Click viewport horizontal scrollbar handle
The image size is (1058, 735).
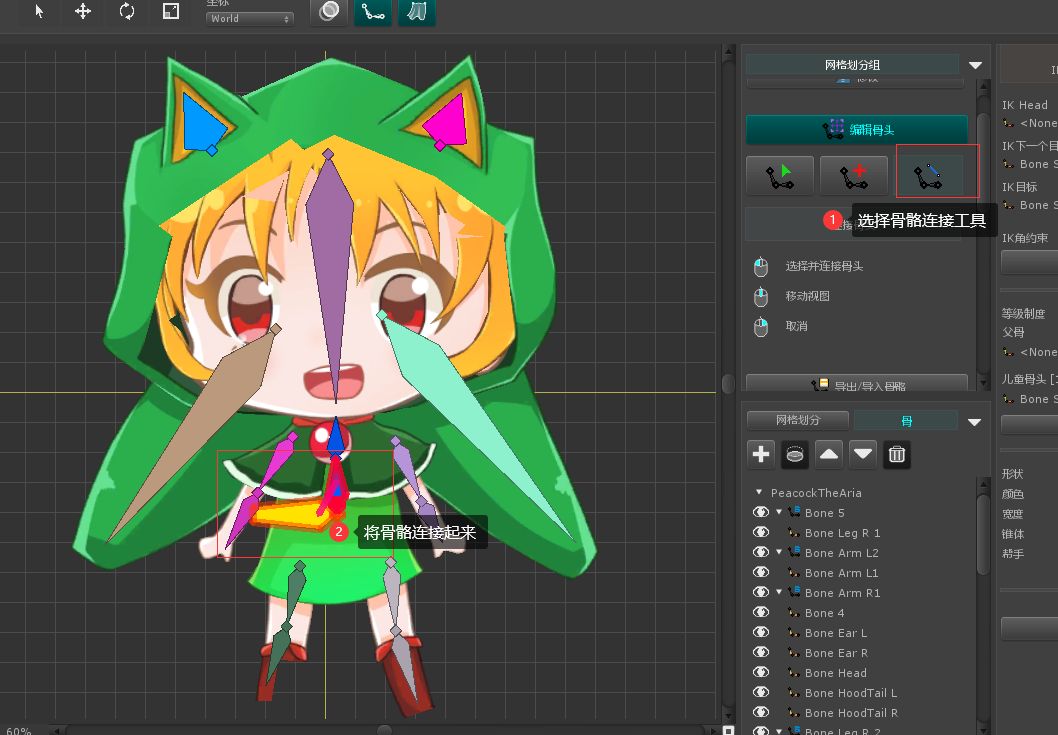click(385, 730)
